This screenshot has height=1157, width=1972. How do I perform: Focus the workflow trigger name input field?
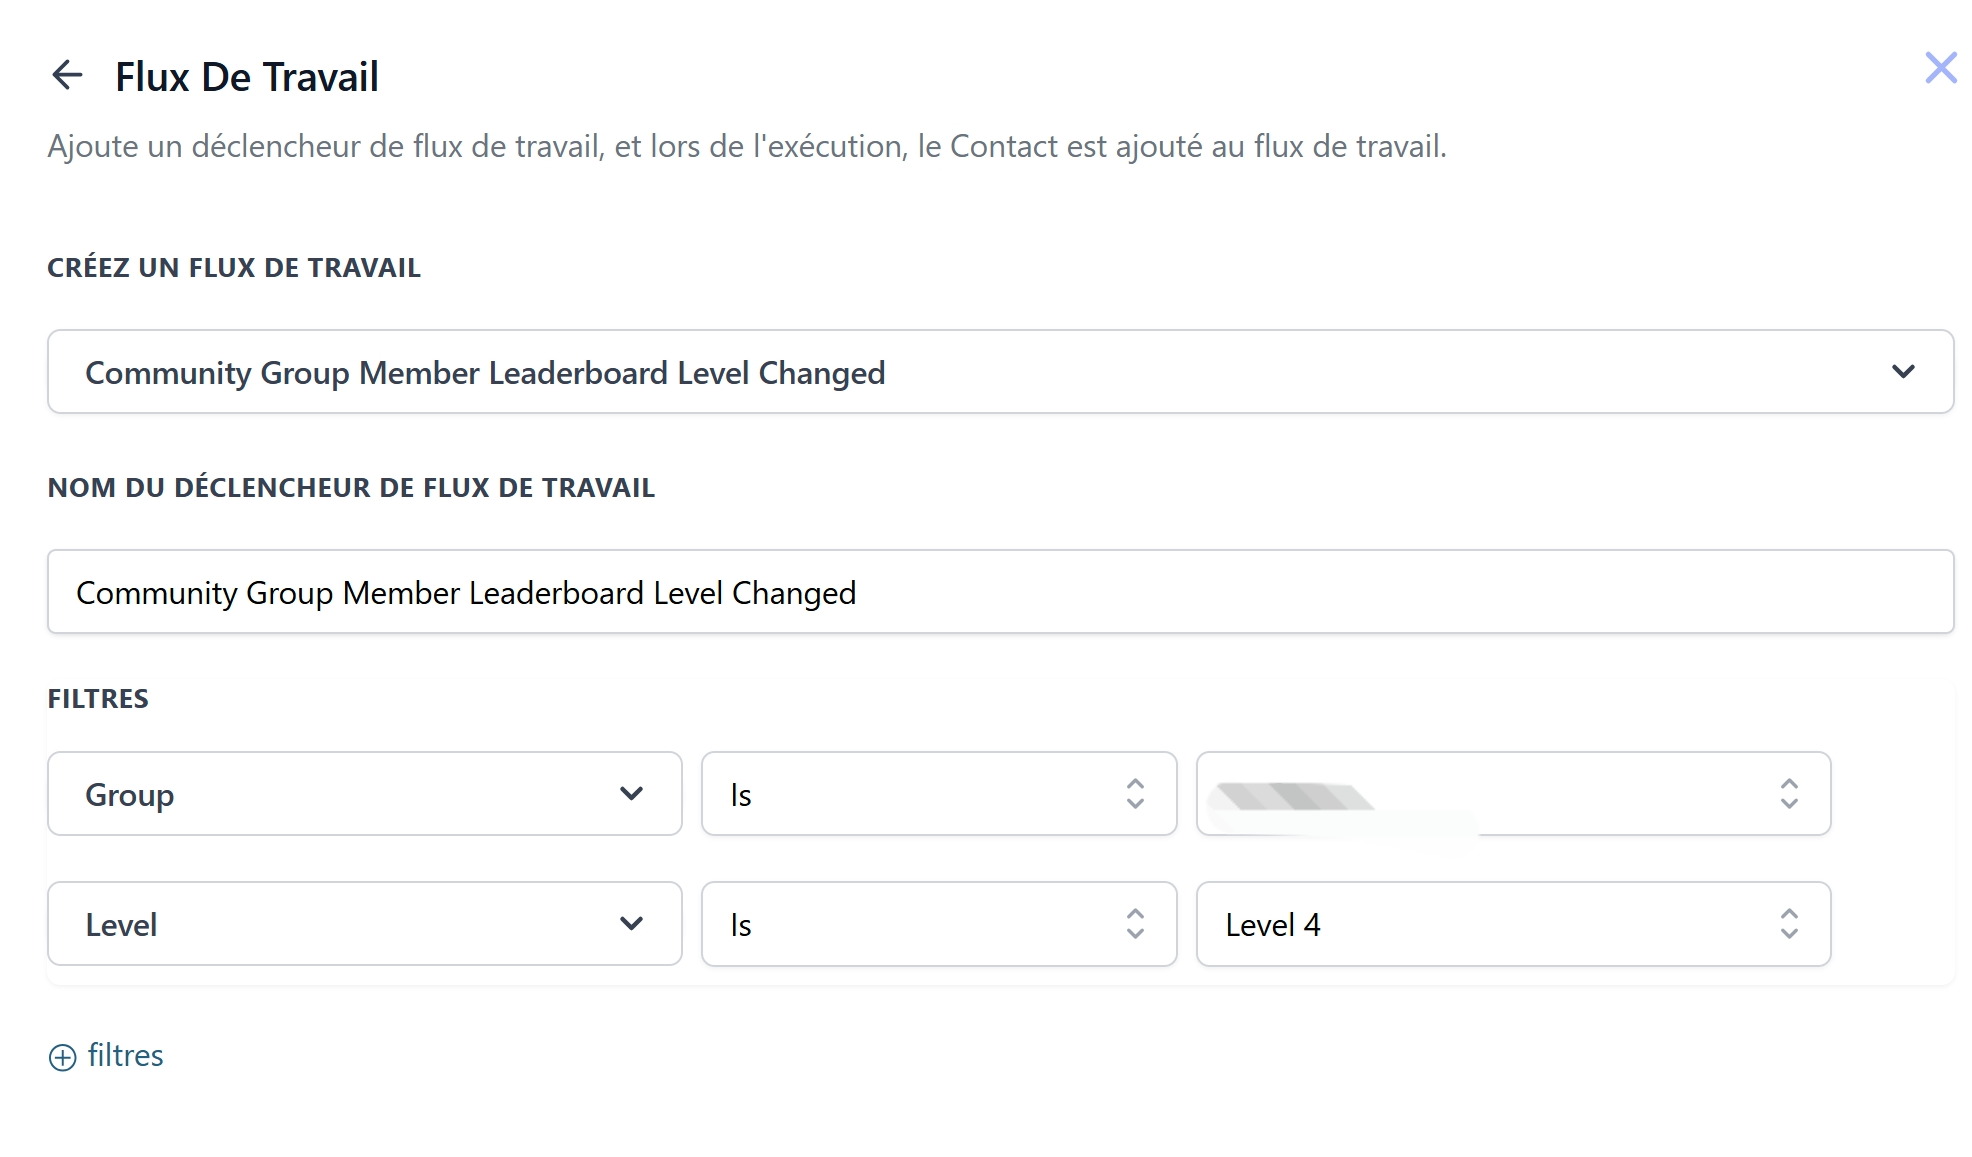click(x=1000, y=592)
